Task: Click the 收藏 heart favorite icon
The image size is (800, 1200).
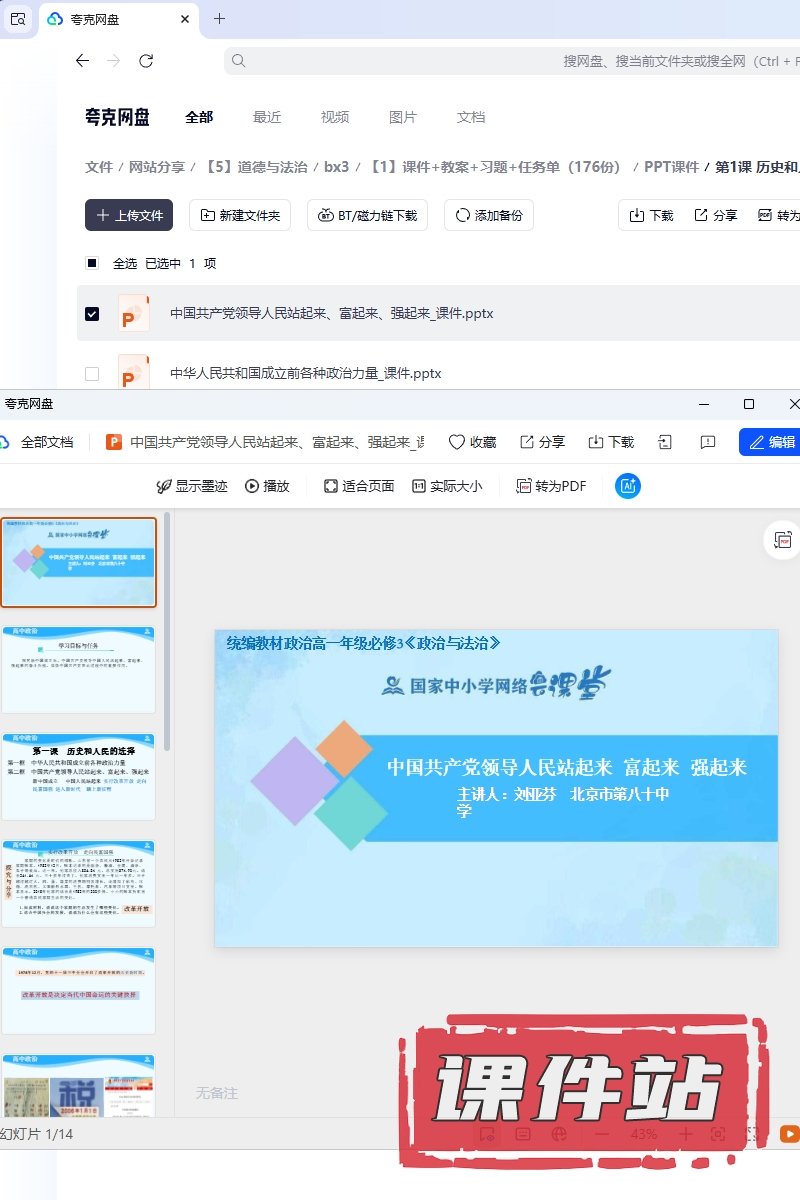Action: (457, 442)
